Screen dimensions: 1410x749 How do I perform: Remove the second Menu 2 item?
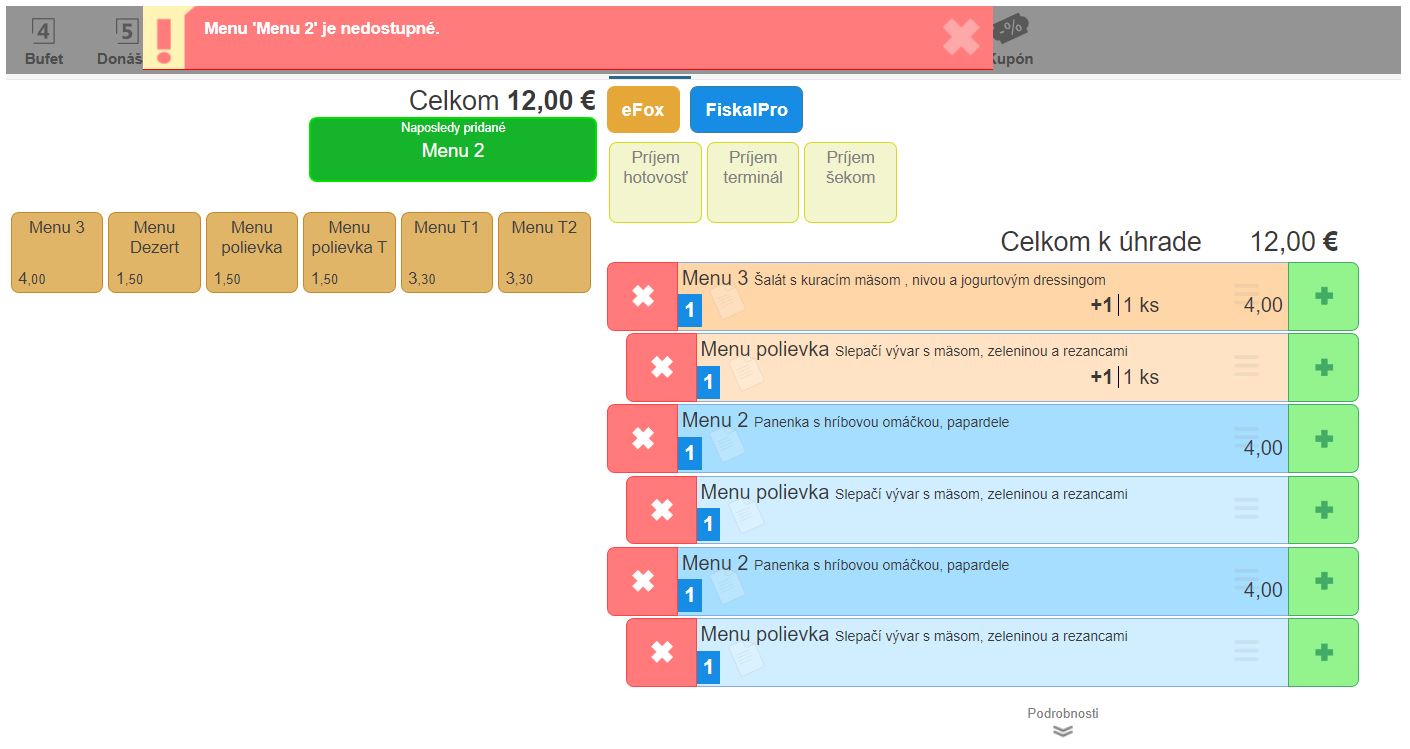pos(643,581)
